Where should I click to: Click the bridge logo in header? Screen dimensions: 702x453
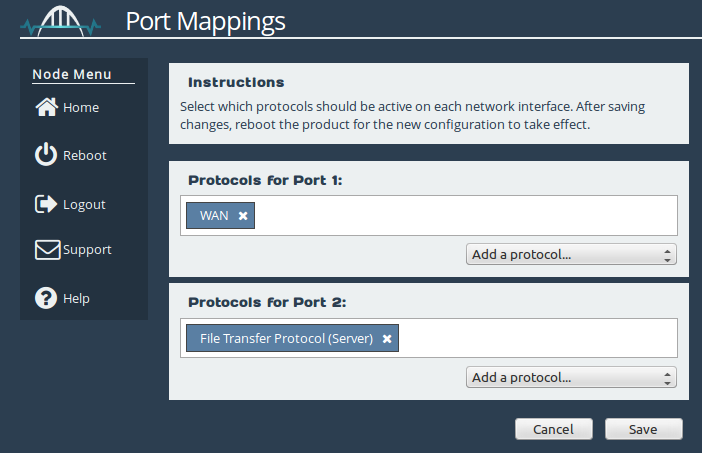click(x=60, y=21)
